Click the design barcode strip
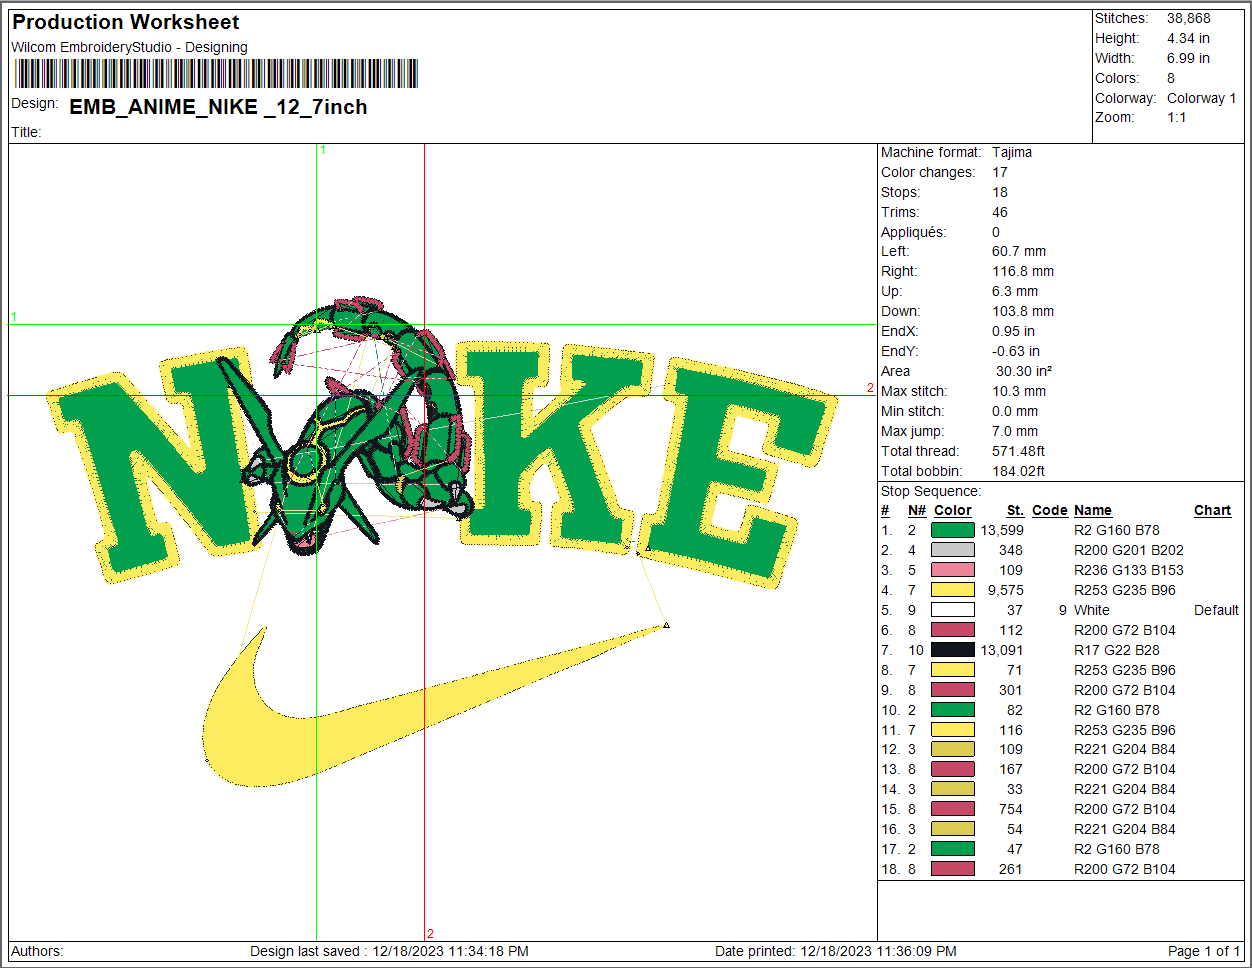 tap(215, 74)
